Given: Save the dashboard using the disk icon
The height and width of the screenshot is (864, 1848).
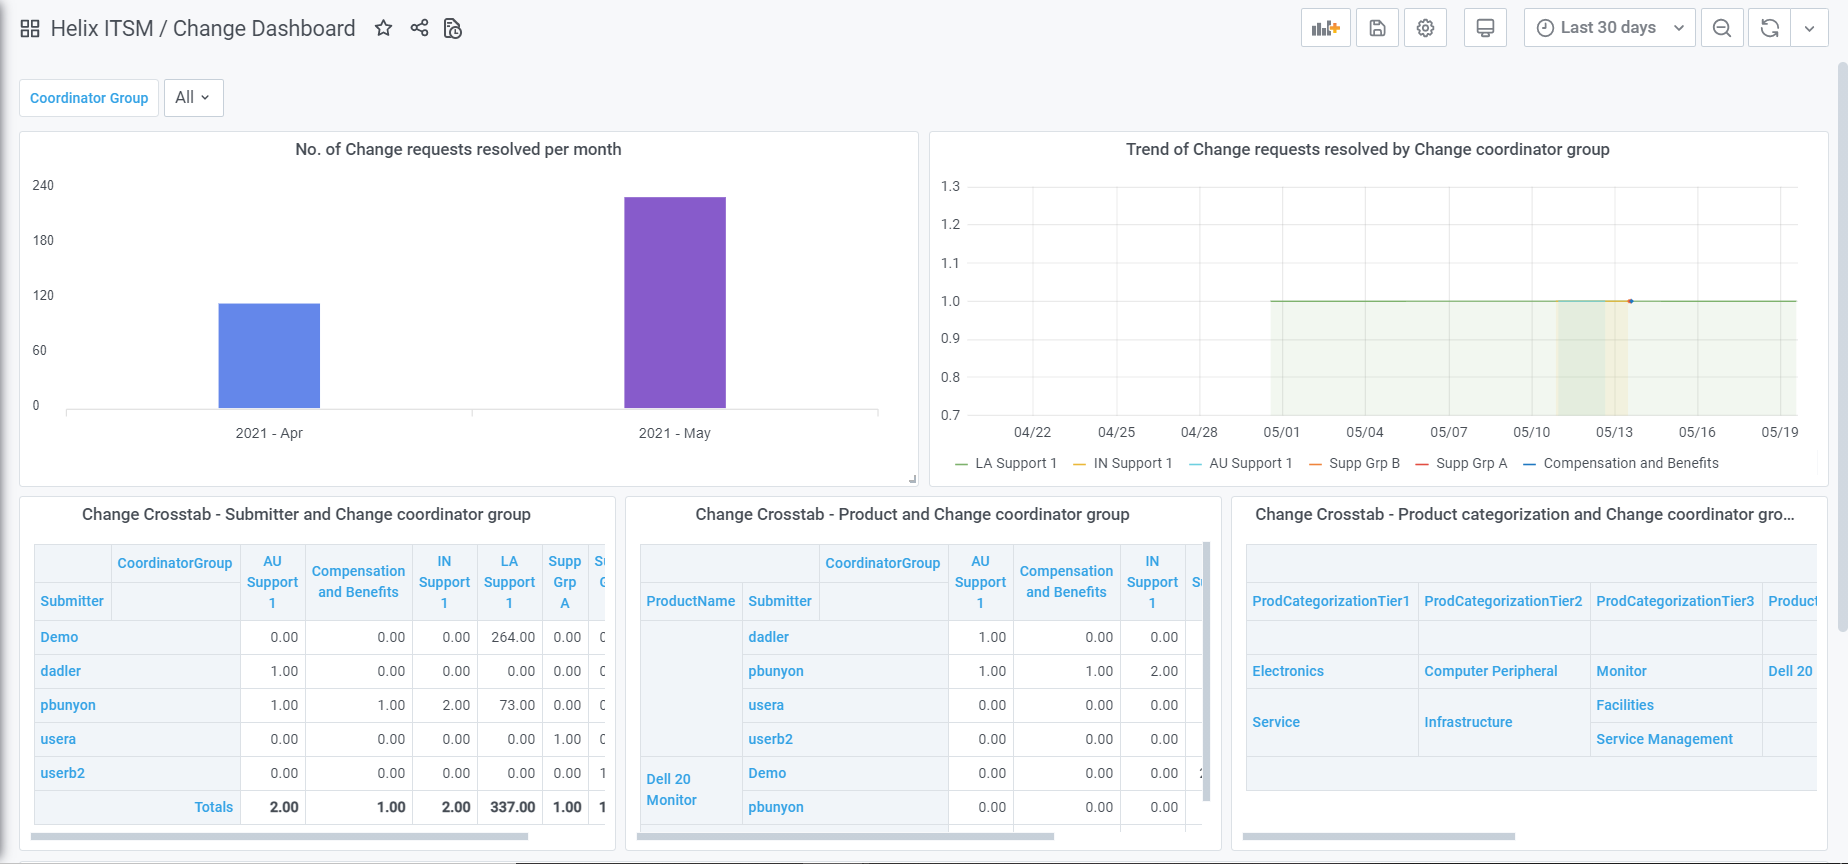Looking at the screenshot, I should coord(1377,28).
